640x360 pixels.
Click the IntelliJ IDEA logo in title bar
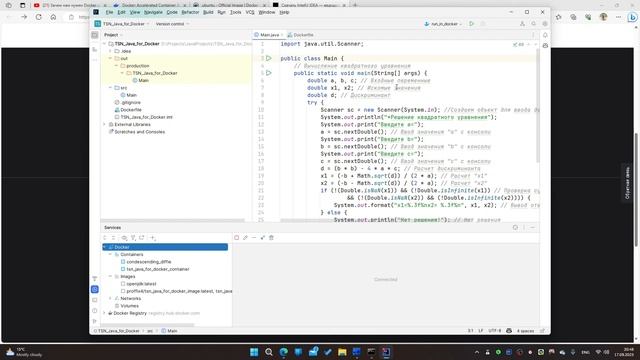click(96, 12)
